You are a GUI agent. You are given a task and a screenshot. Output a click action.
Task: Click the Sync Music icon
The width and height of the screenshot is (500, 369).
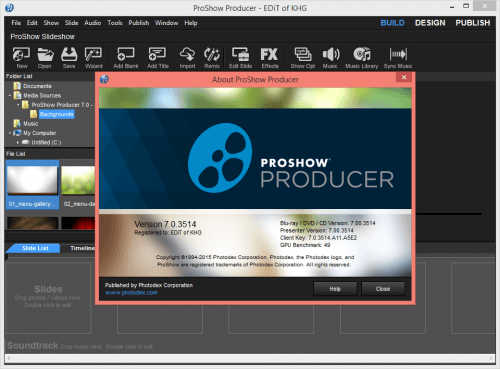click(398, 58)
